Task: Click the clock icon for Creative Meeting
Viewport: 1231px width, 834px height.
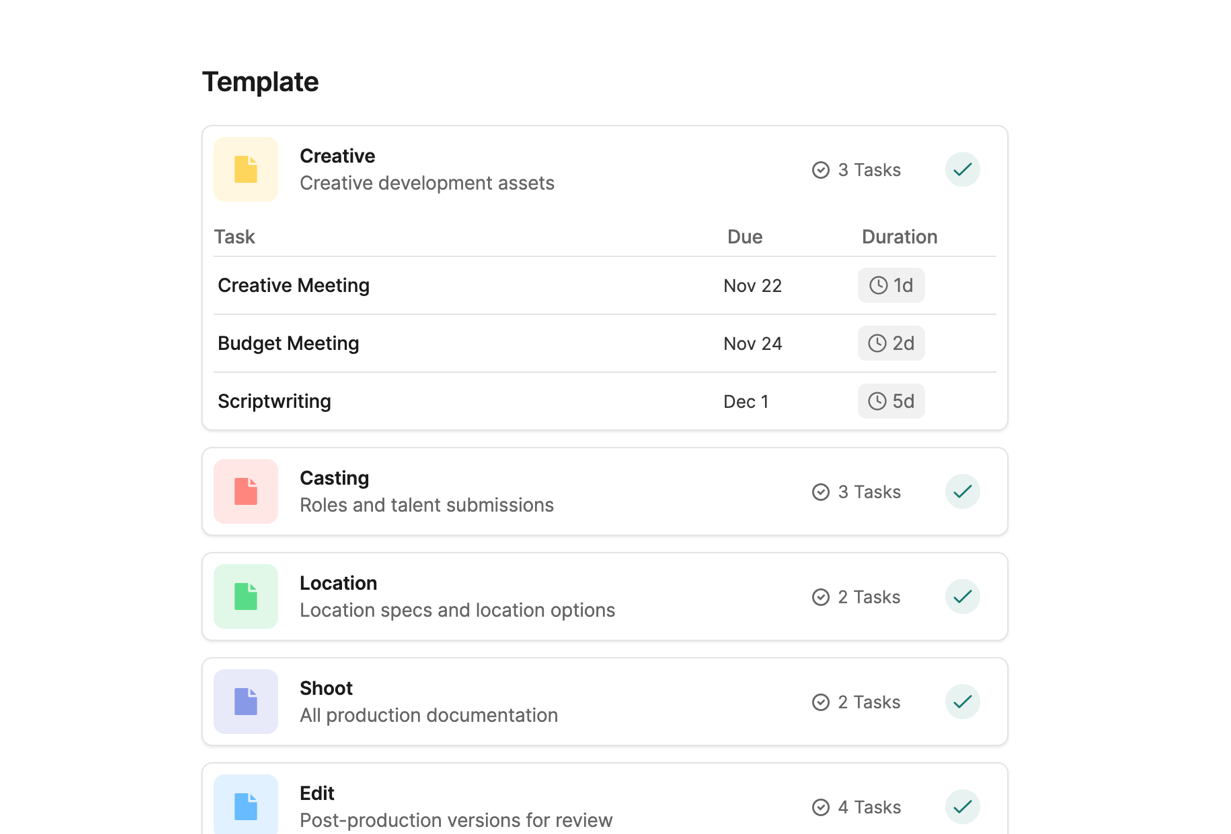Action: [x=878, y=286]
